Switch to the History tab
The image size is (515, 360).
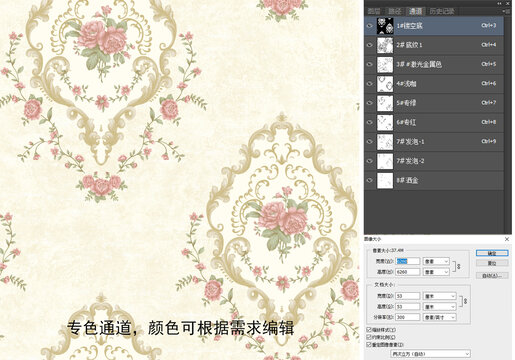442,11
